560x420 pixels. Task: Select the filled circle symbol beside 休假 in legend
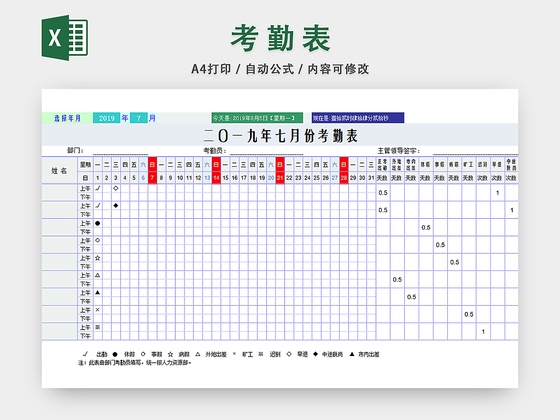[x=115, y=354]
